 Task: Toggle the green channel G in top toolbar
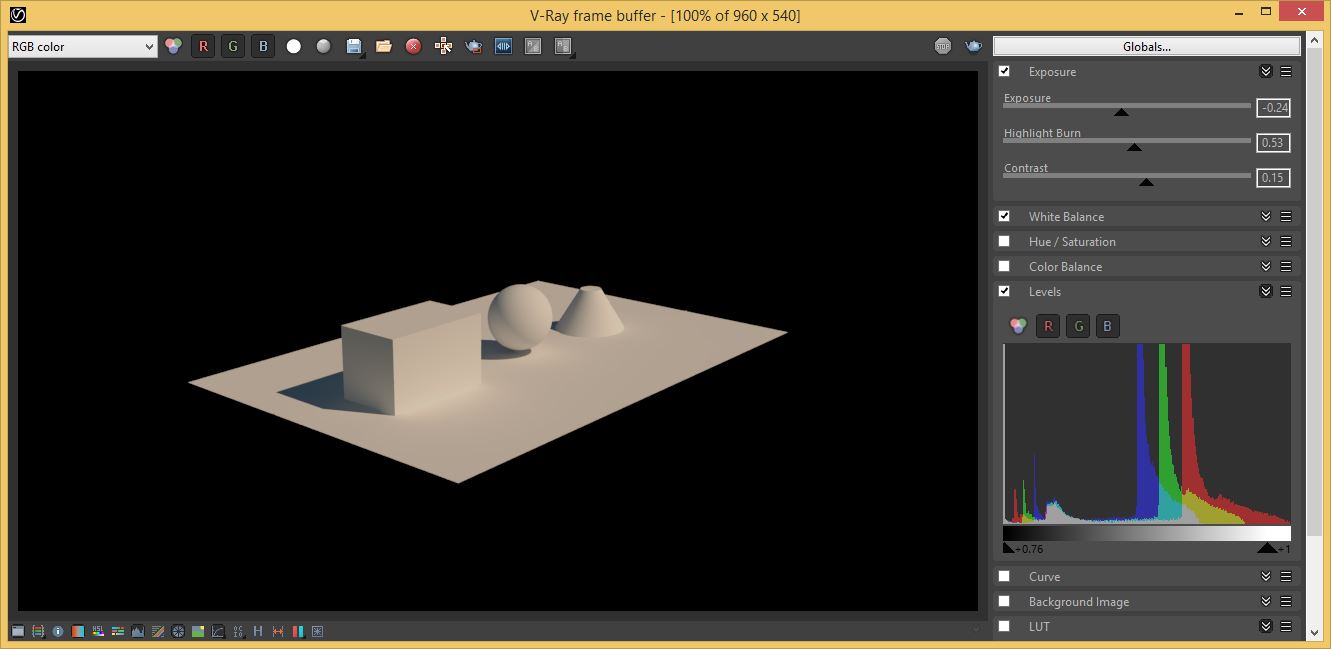(x=233, y=46)
